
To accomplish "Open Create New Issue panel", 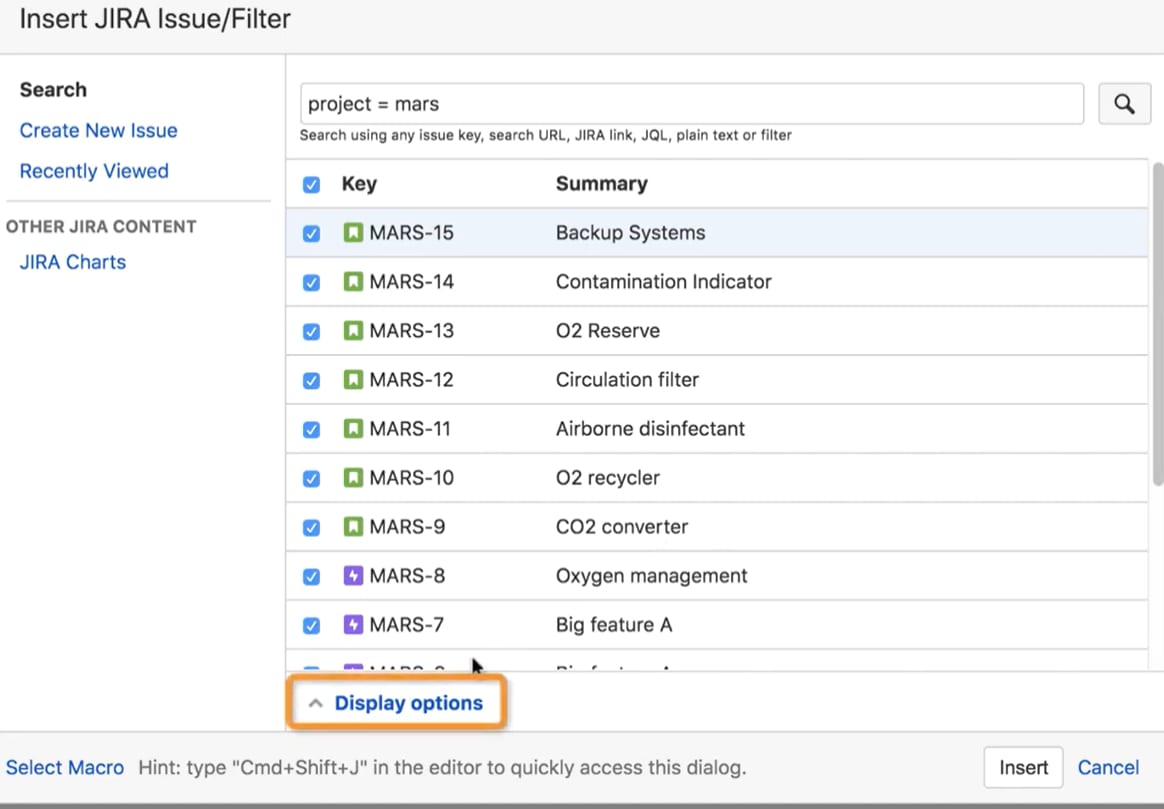I will pos(98,131).
